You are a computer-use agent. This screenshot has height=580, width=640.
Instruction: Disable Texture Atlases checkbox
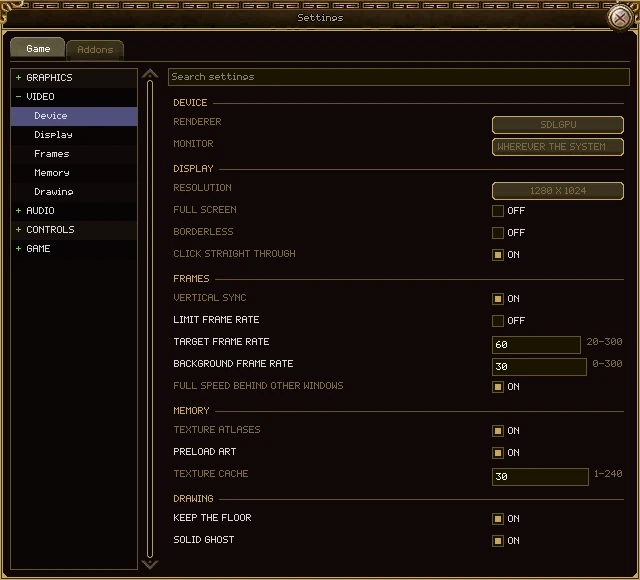coord(498,431)
